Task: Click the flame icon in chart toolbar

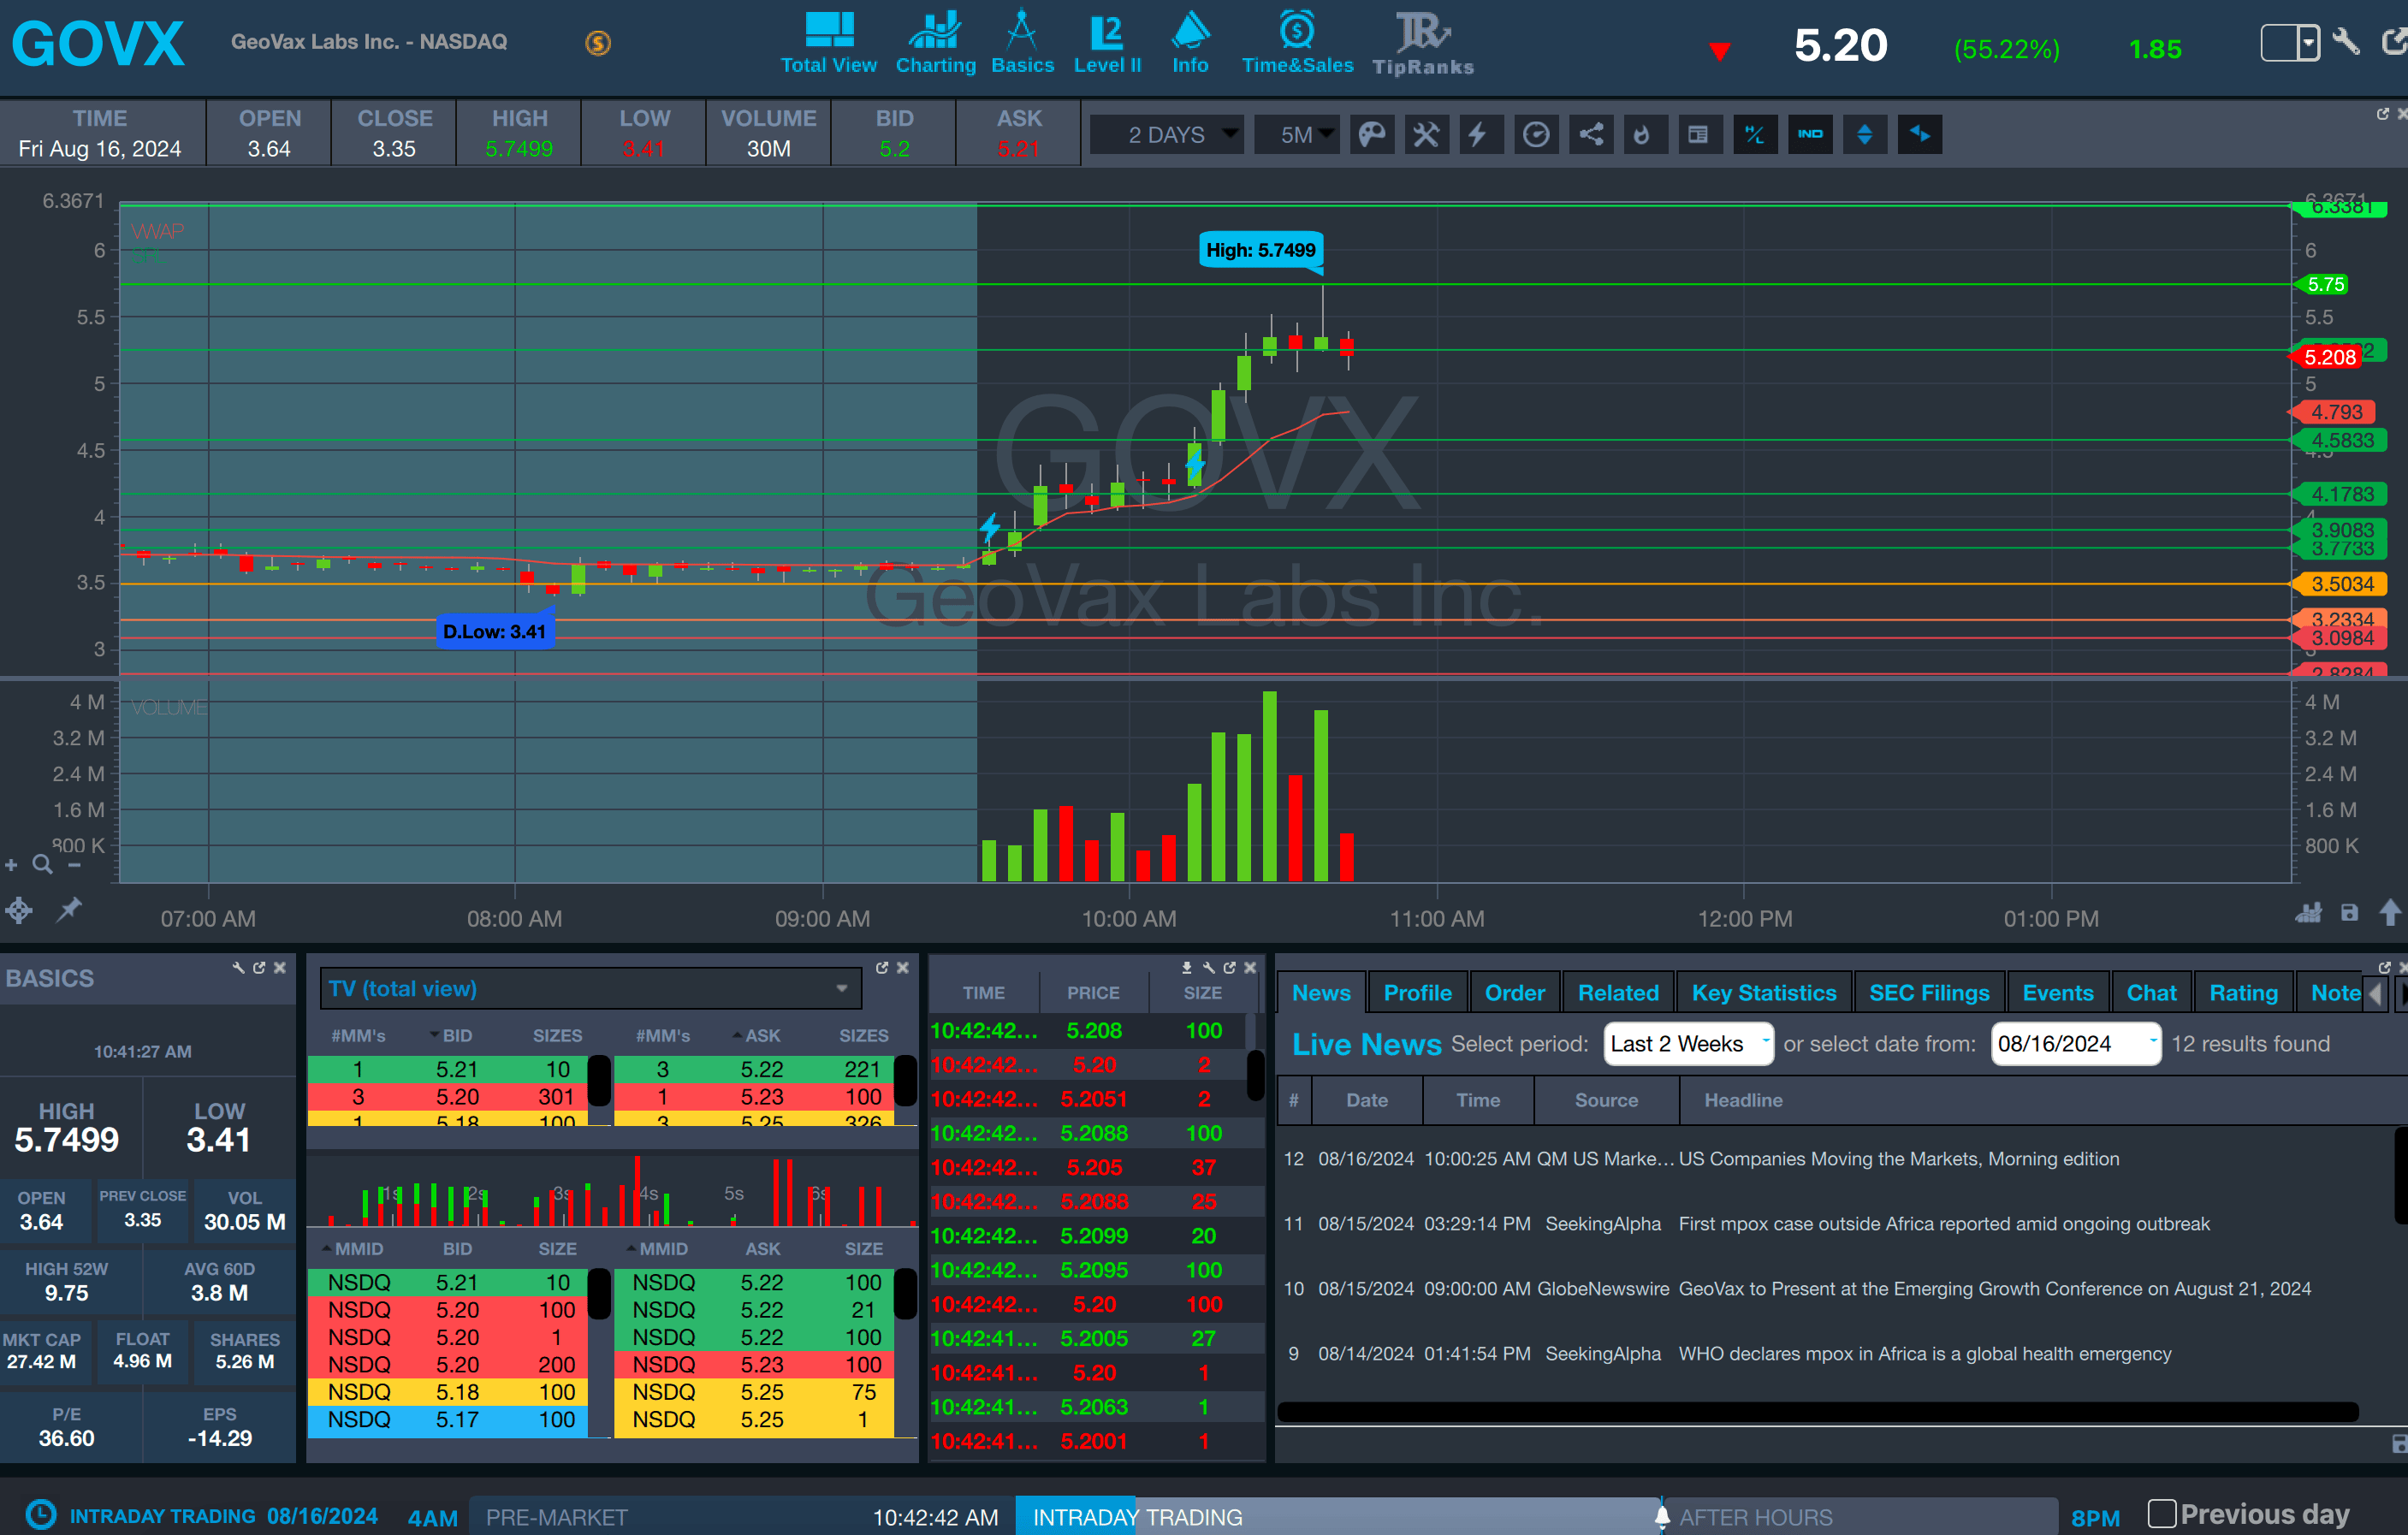Action: click(x=1642, y=134)
